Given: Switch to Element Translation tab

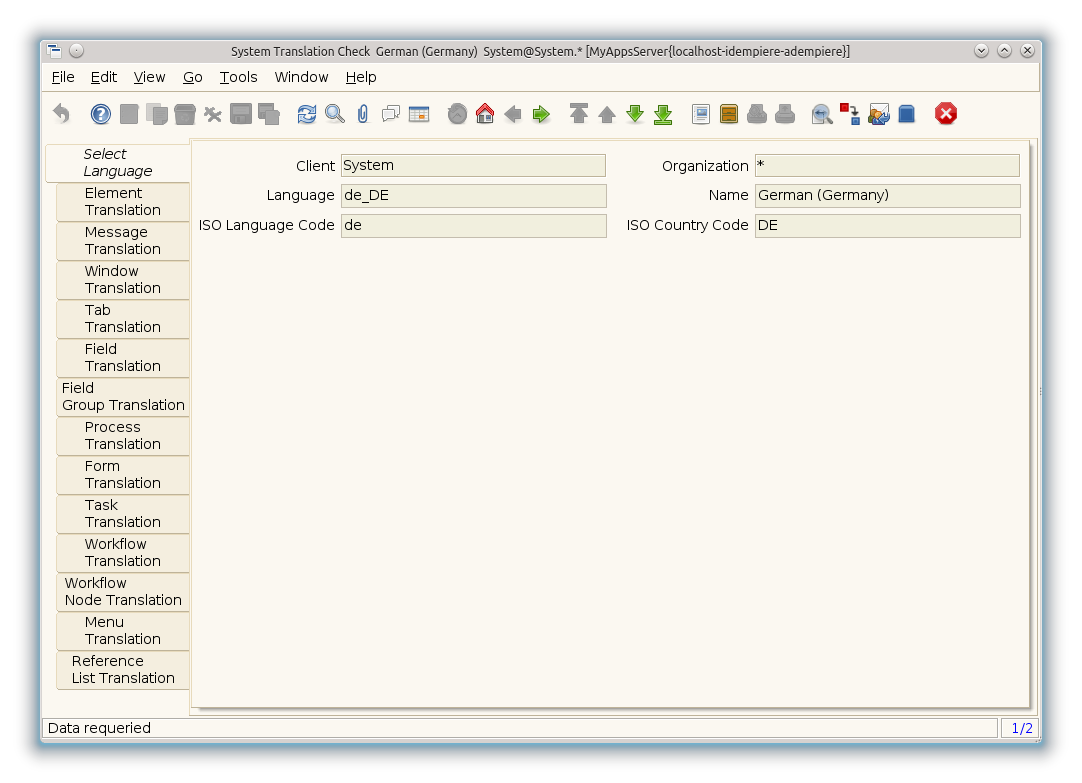Looking at the screenshot, I should tap(122, 202).
